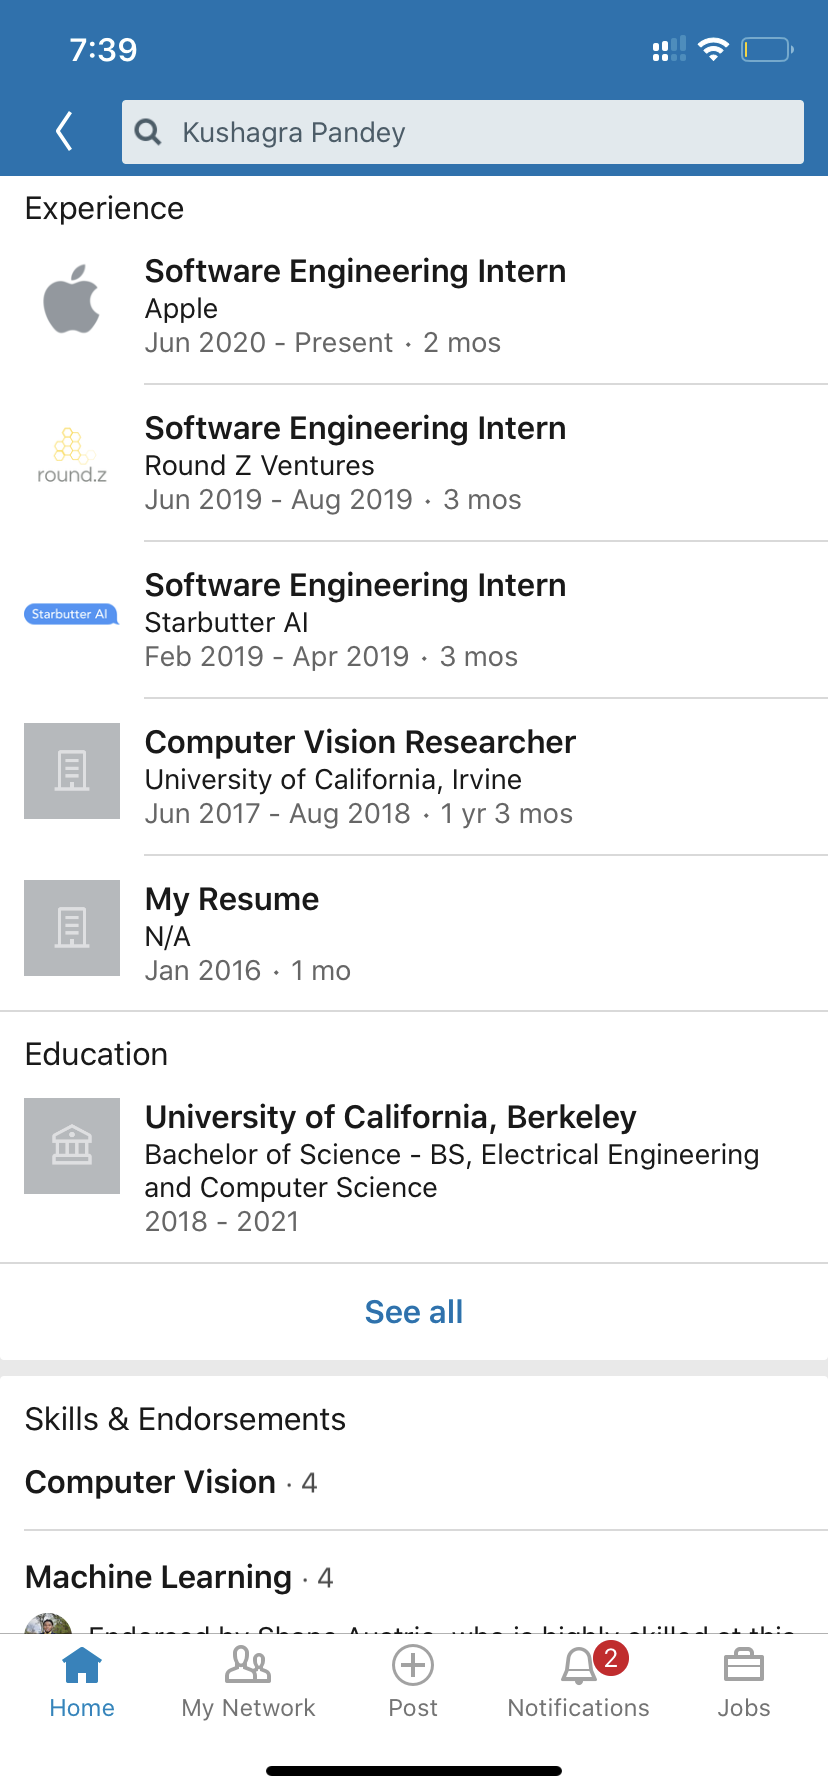
Task: Open the Round Z Ventures logo
Action: [x=72, y=456]
